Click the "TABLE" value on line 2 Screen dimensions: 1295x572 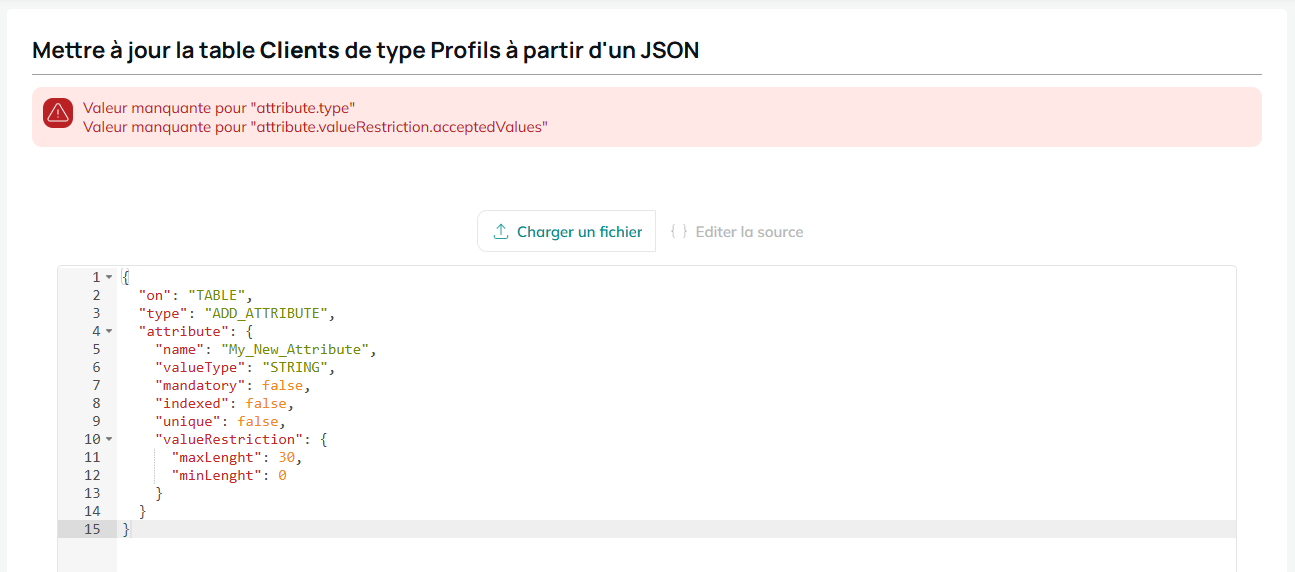(x=217, y=295)
